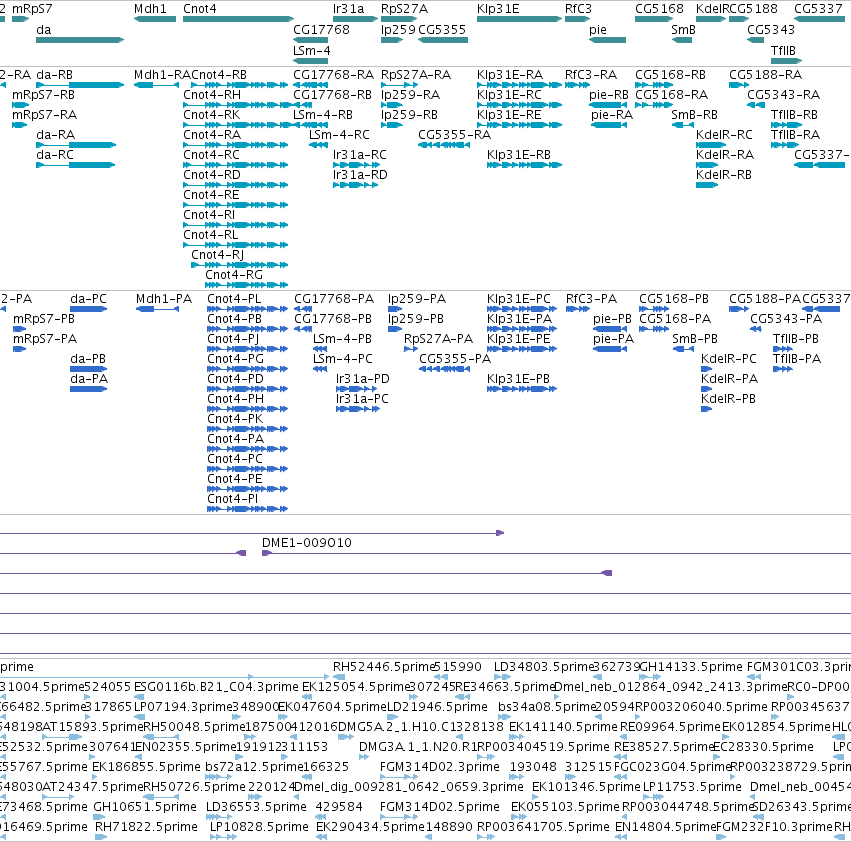Select the Cnot4-PL protein label
851x842 pixels.
pos(234,299)
